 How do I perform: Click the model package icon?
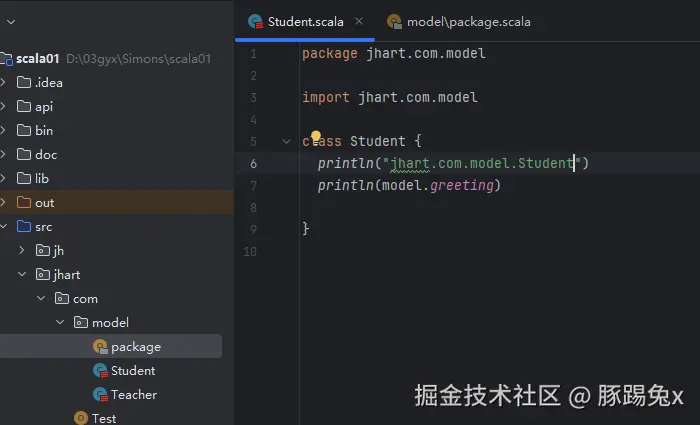click(81, 322)
